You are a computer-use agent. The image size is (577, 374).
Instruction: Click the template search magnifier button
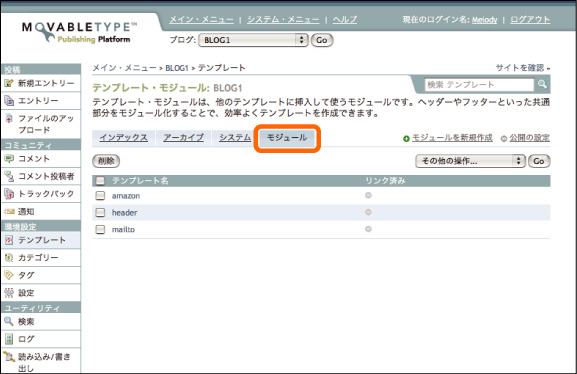542,84
